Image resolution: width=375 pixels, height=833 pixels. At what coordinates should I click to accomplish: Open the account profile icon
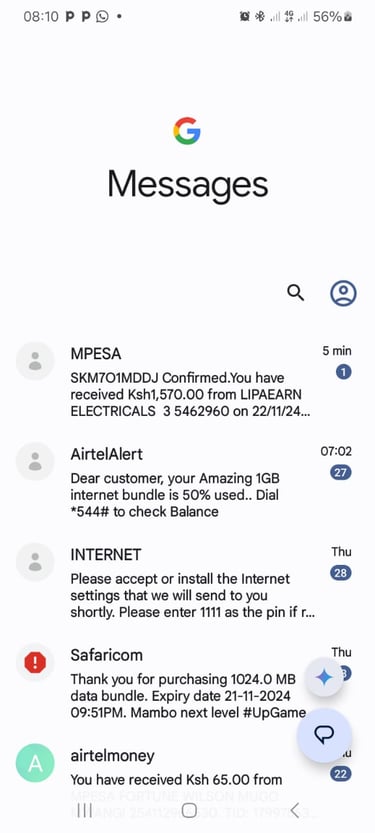343,293
